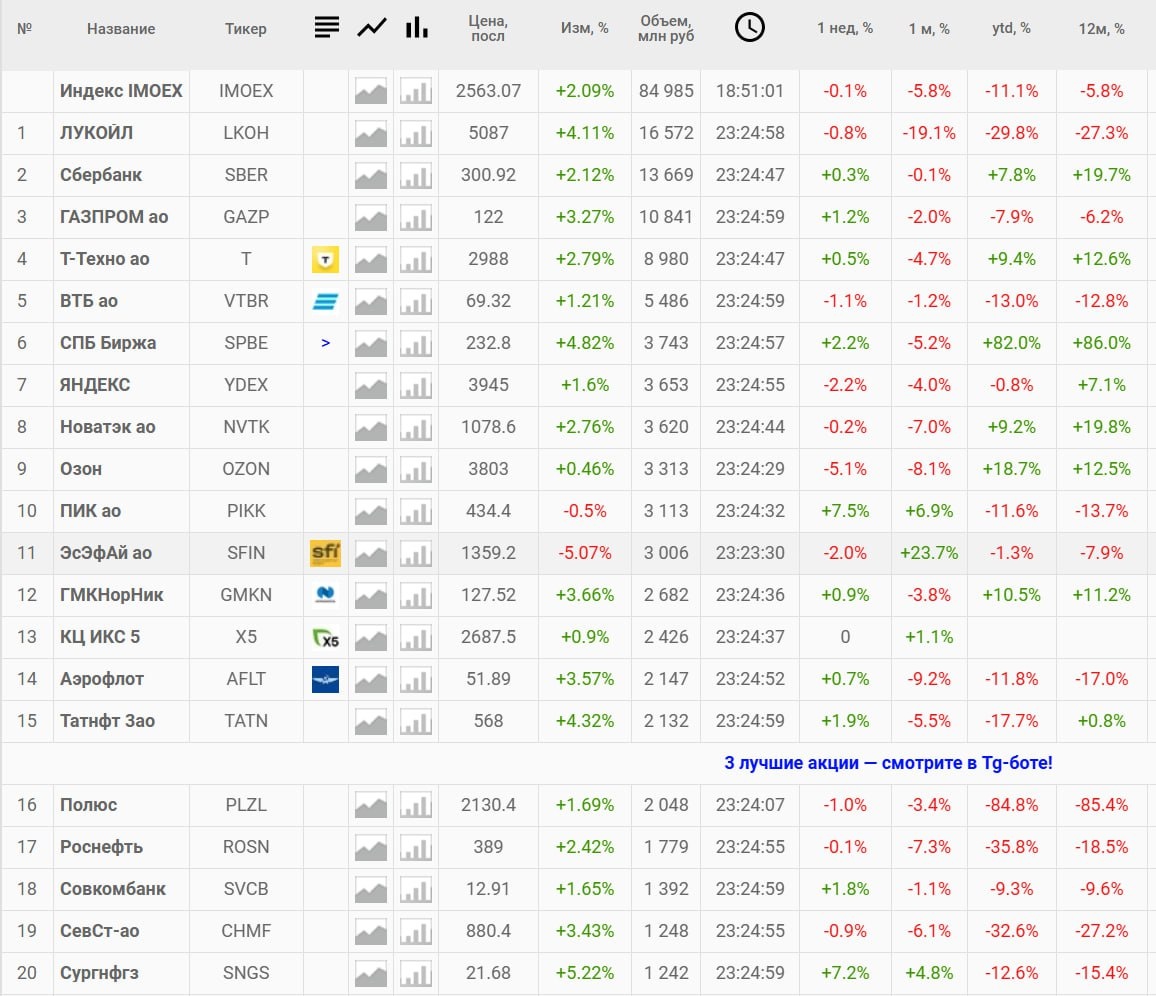Sort by Название column header

[121, 29]
